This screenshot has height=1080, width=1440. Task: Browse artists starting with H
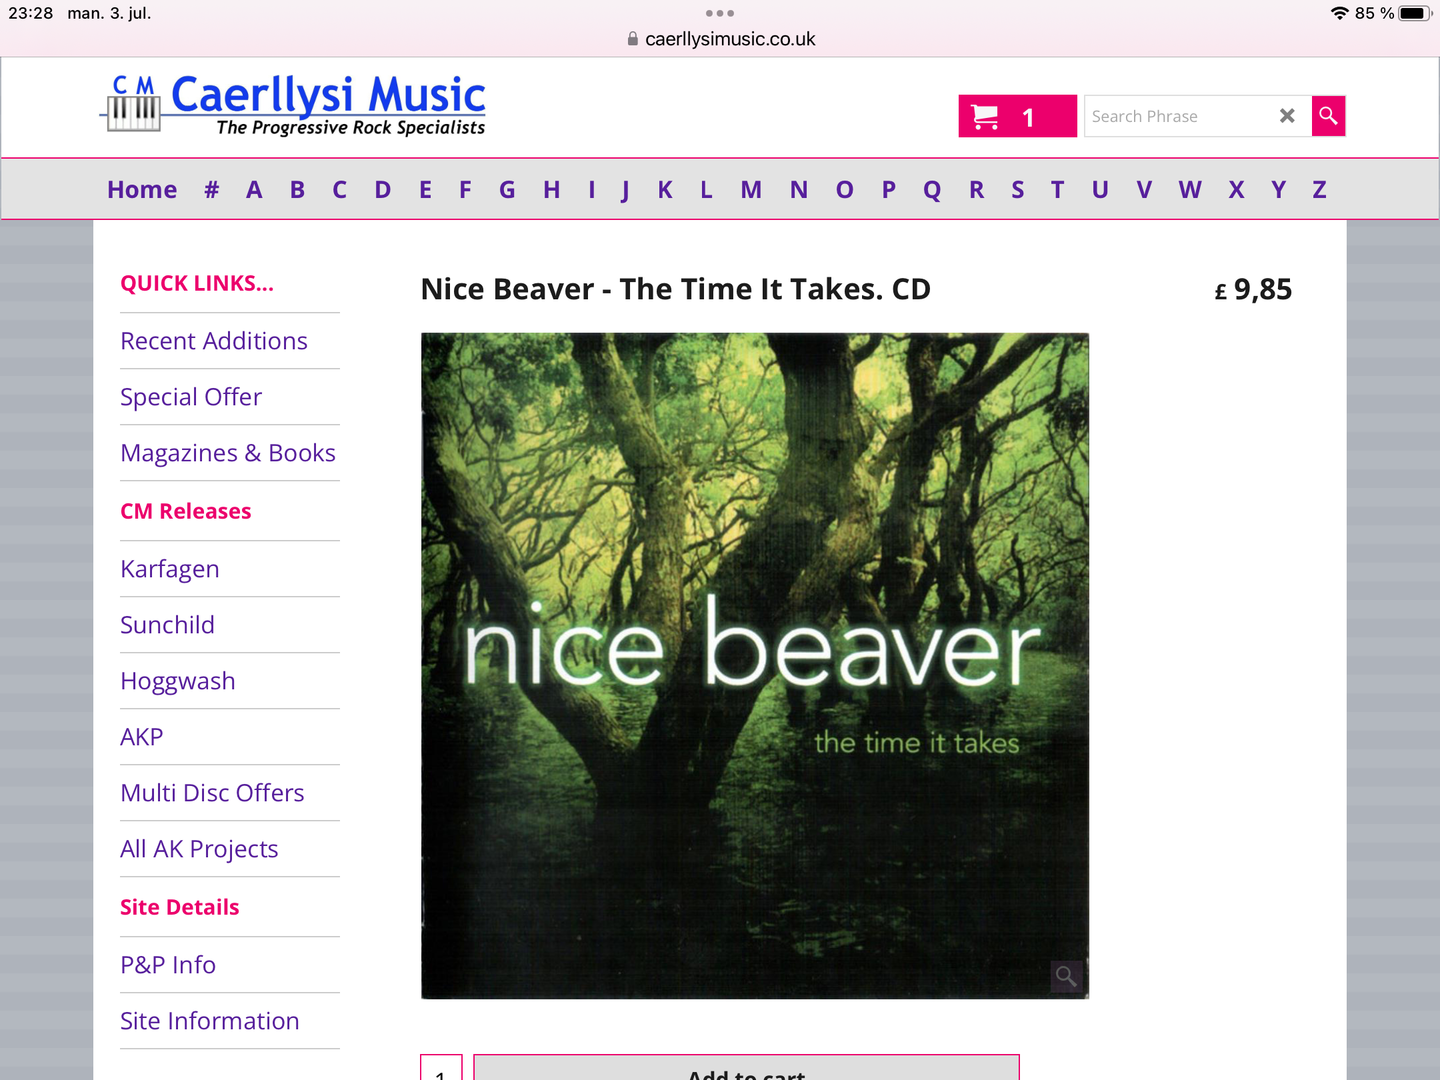tap(552, 190)
